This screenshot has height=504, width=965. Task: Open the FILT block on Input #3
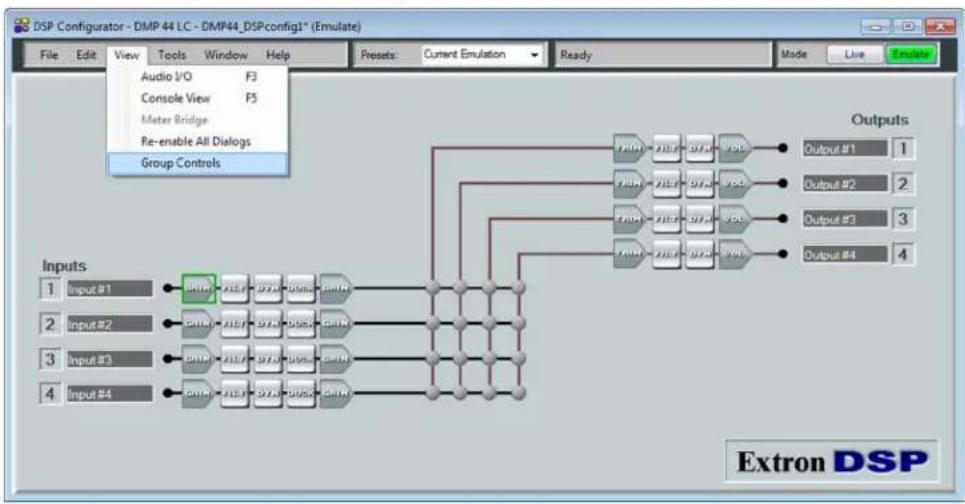pyautogui.click(x=234, y=358)
